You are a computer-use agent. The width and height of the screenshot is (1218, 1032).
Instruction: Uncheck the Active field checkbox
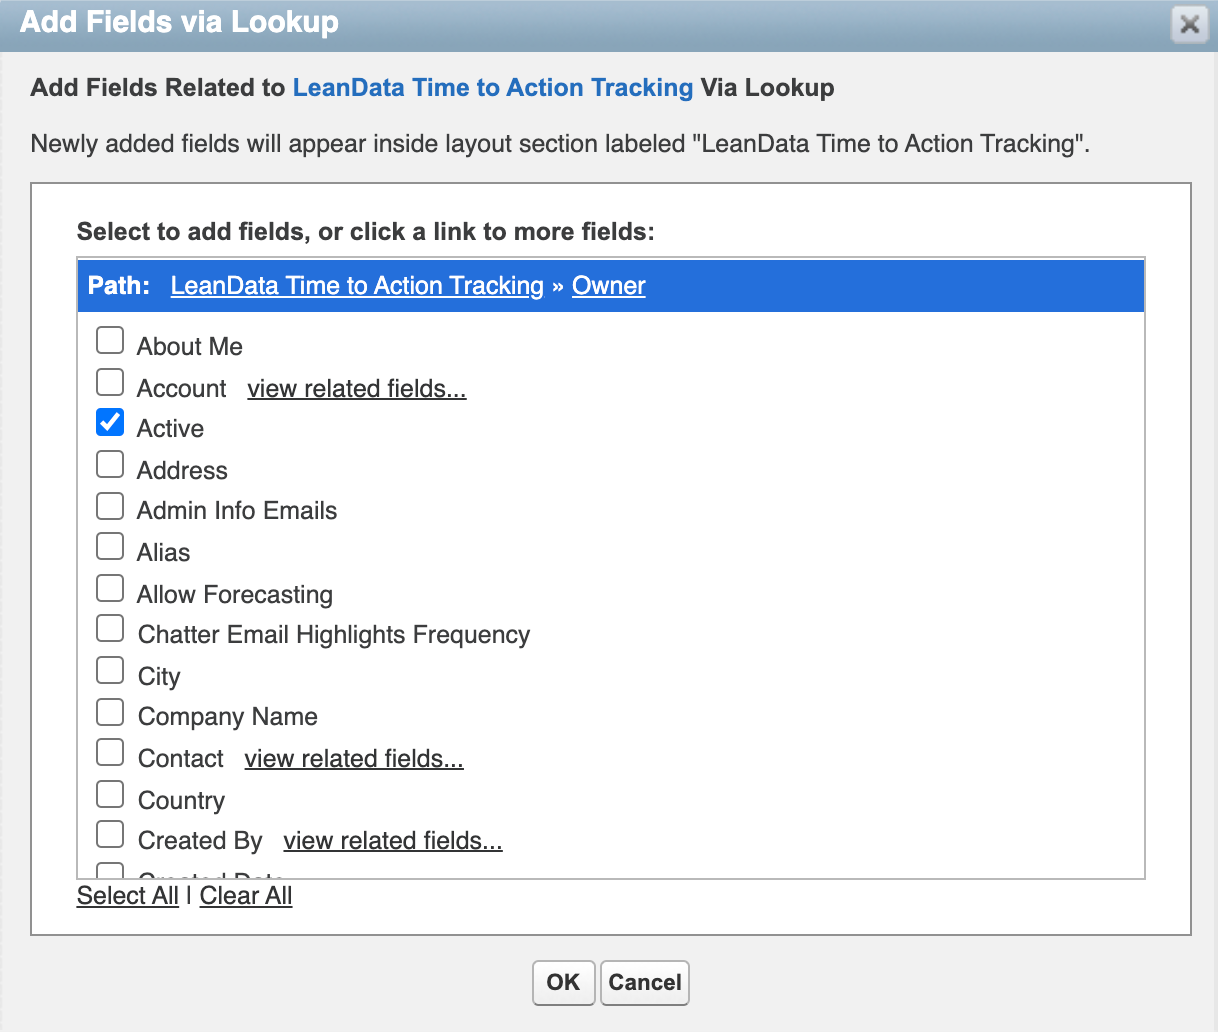[110, 423]
